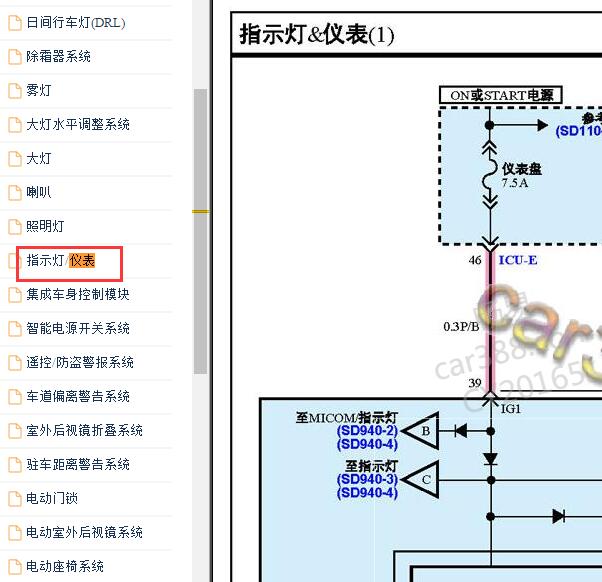The image size is (602, 582).
Task: Click the document icon beside 智能电源开关系统
Action: point(15,329)
